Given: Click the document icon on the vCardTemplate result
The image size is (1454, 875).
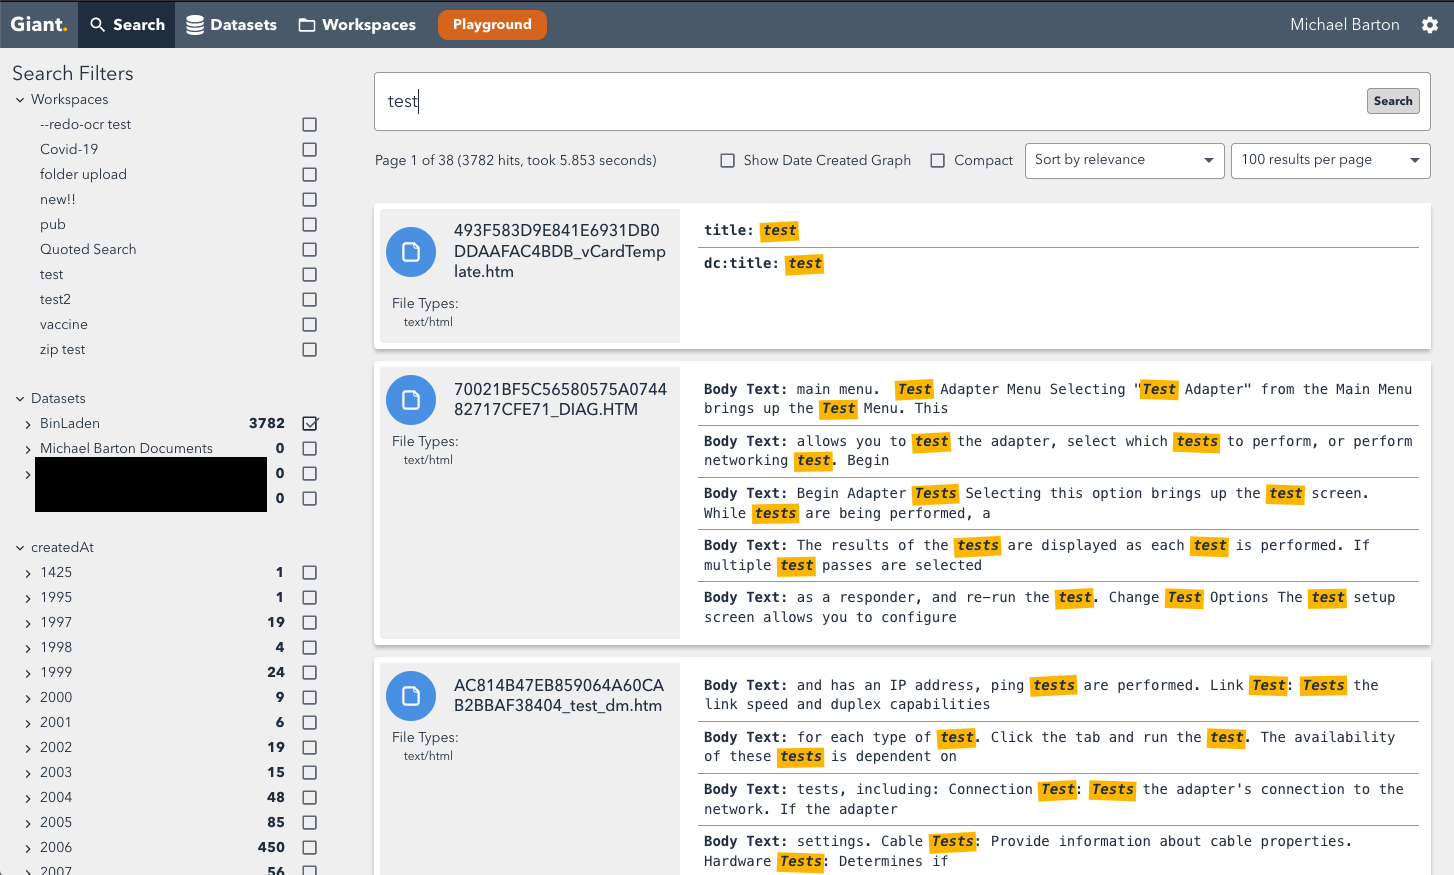Looking at the screenshot, I should [411, 252].
